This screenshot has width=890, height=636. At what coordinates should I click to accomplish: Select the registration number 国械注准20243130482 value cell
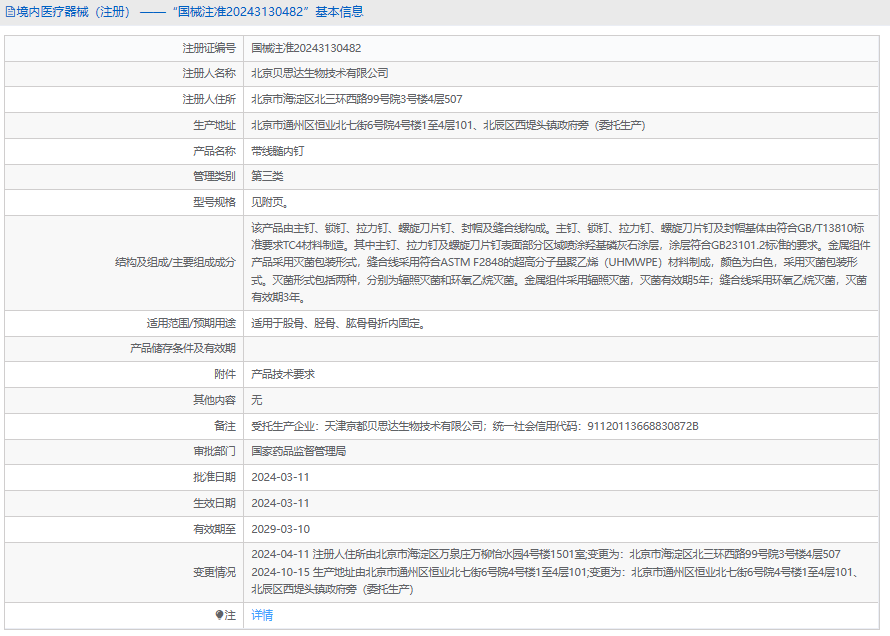click(306, 48)
